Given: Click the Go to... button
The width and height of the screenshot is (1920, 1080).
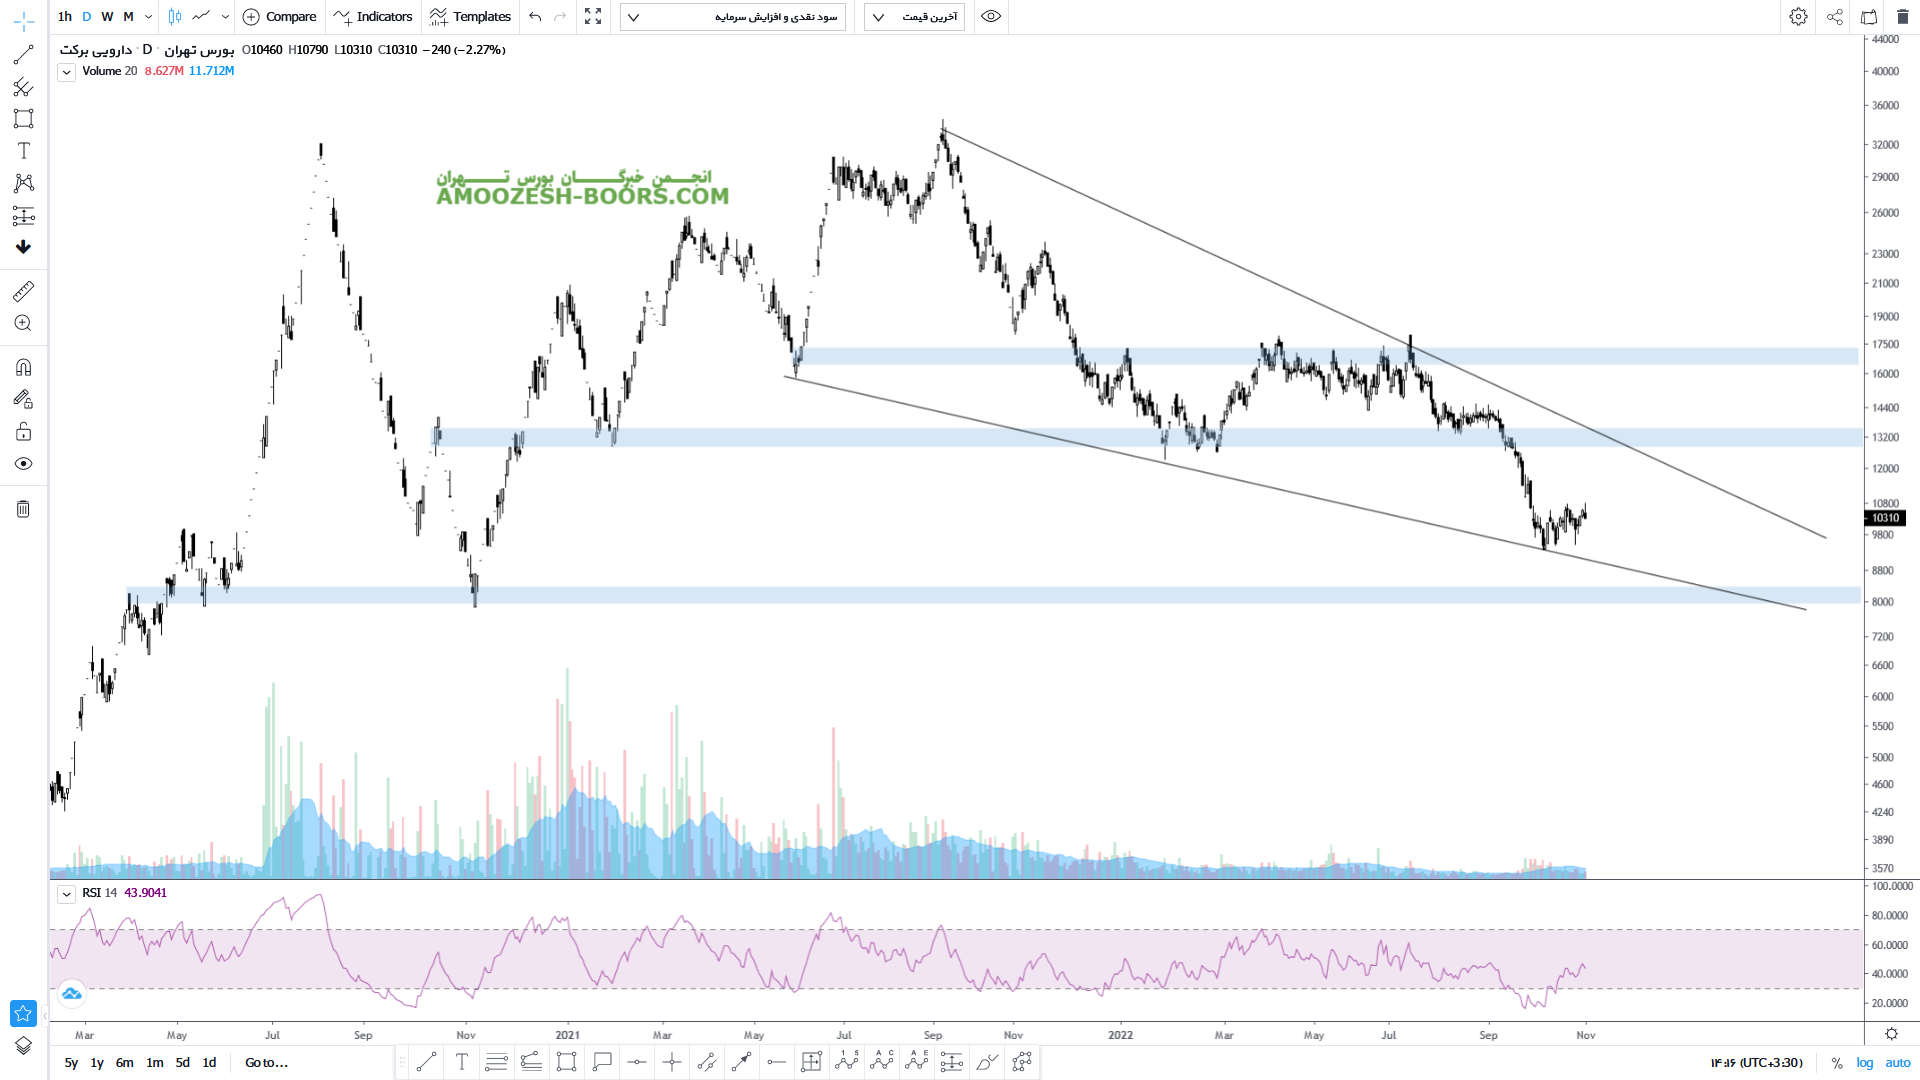Looking at the screenshot, I should pyautogui.click(x=266, y=1063).
